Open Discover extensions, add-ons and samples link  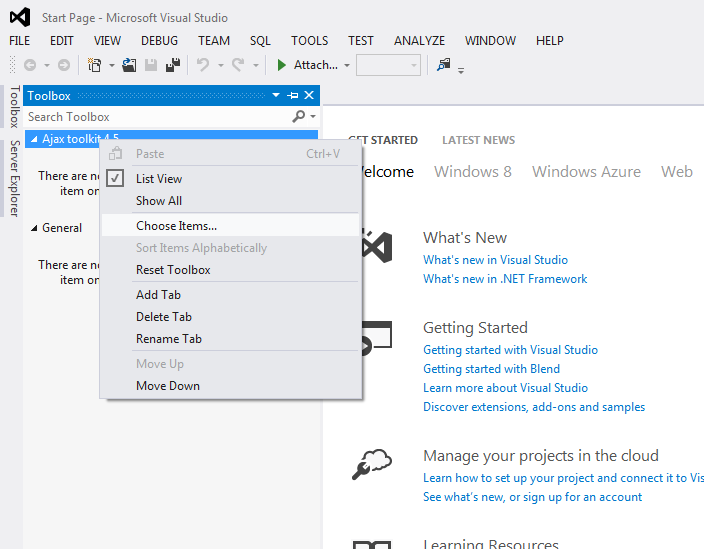[x=534, y=407]
